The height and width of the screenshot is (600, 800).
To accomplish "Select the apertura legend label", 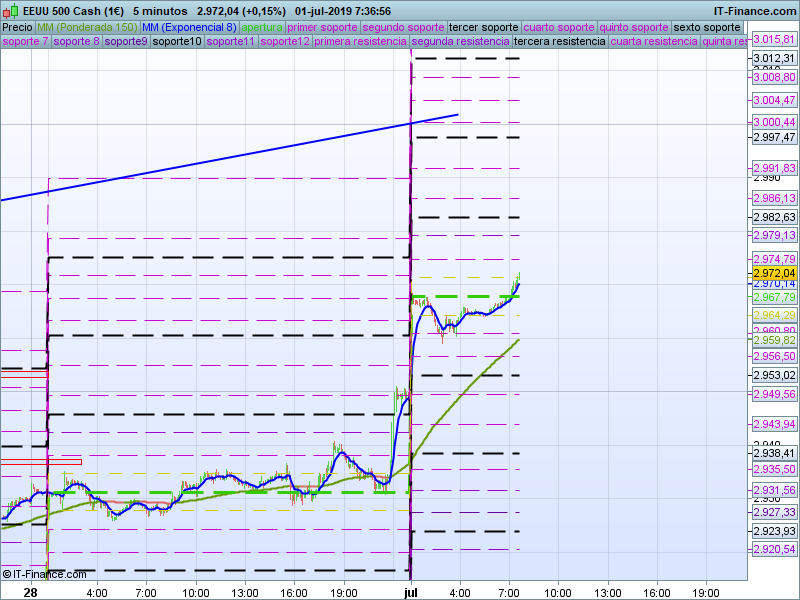I will pyautogui.click(x=262, y=27).
